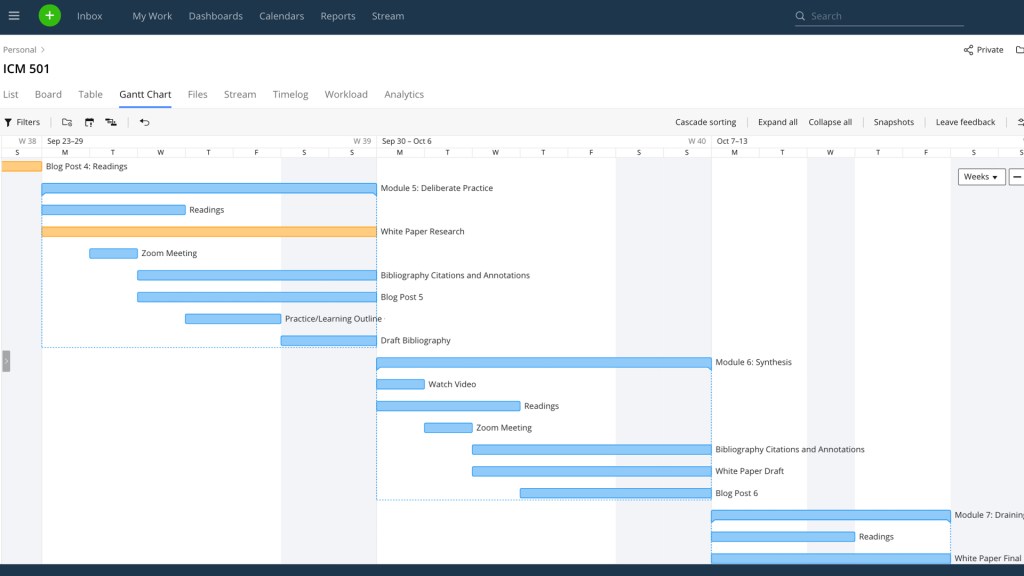Click the zoom out minus button
Screen dimensions: 1024x576
tap(1017, 177)
